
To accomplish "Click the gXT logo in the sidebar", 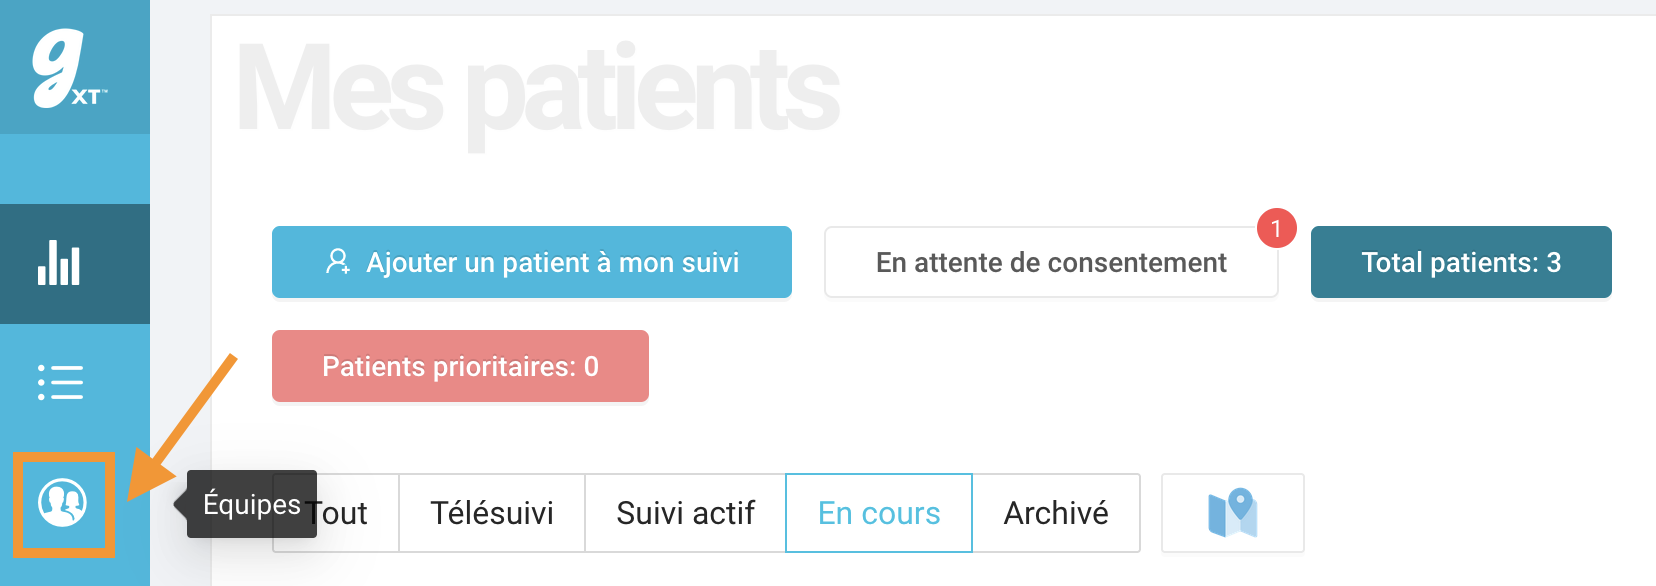I will [69, 67].
